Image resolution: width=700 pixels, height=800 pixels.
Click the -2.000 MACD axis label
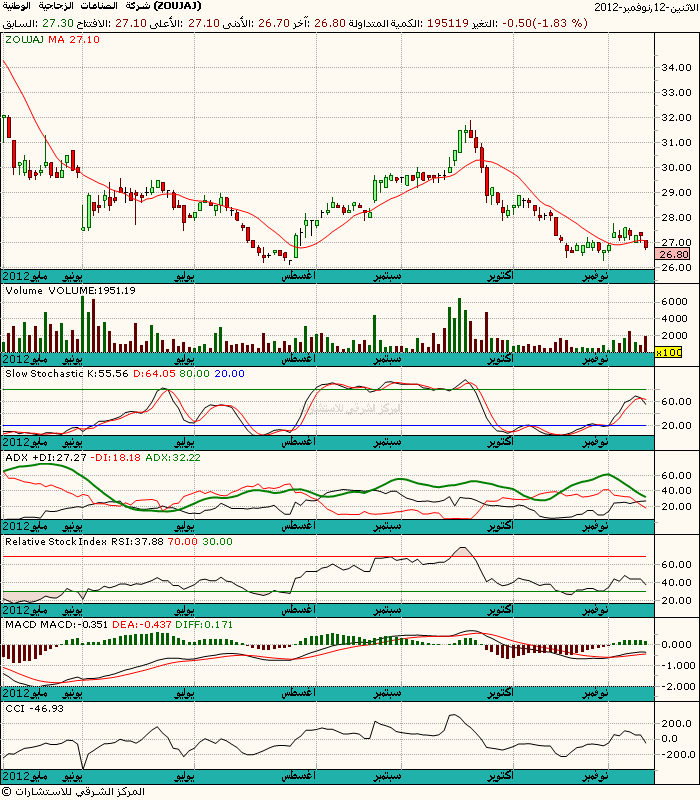coord(676,686)
